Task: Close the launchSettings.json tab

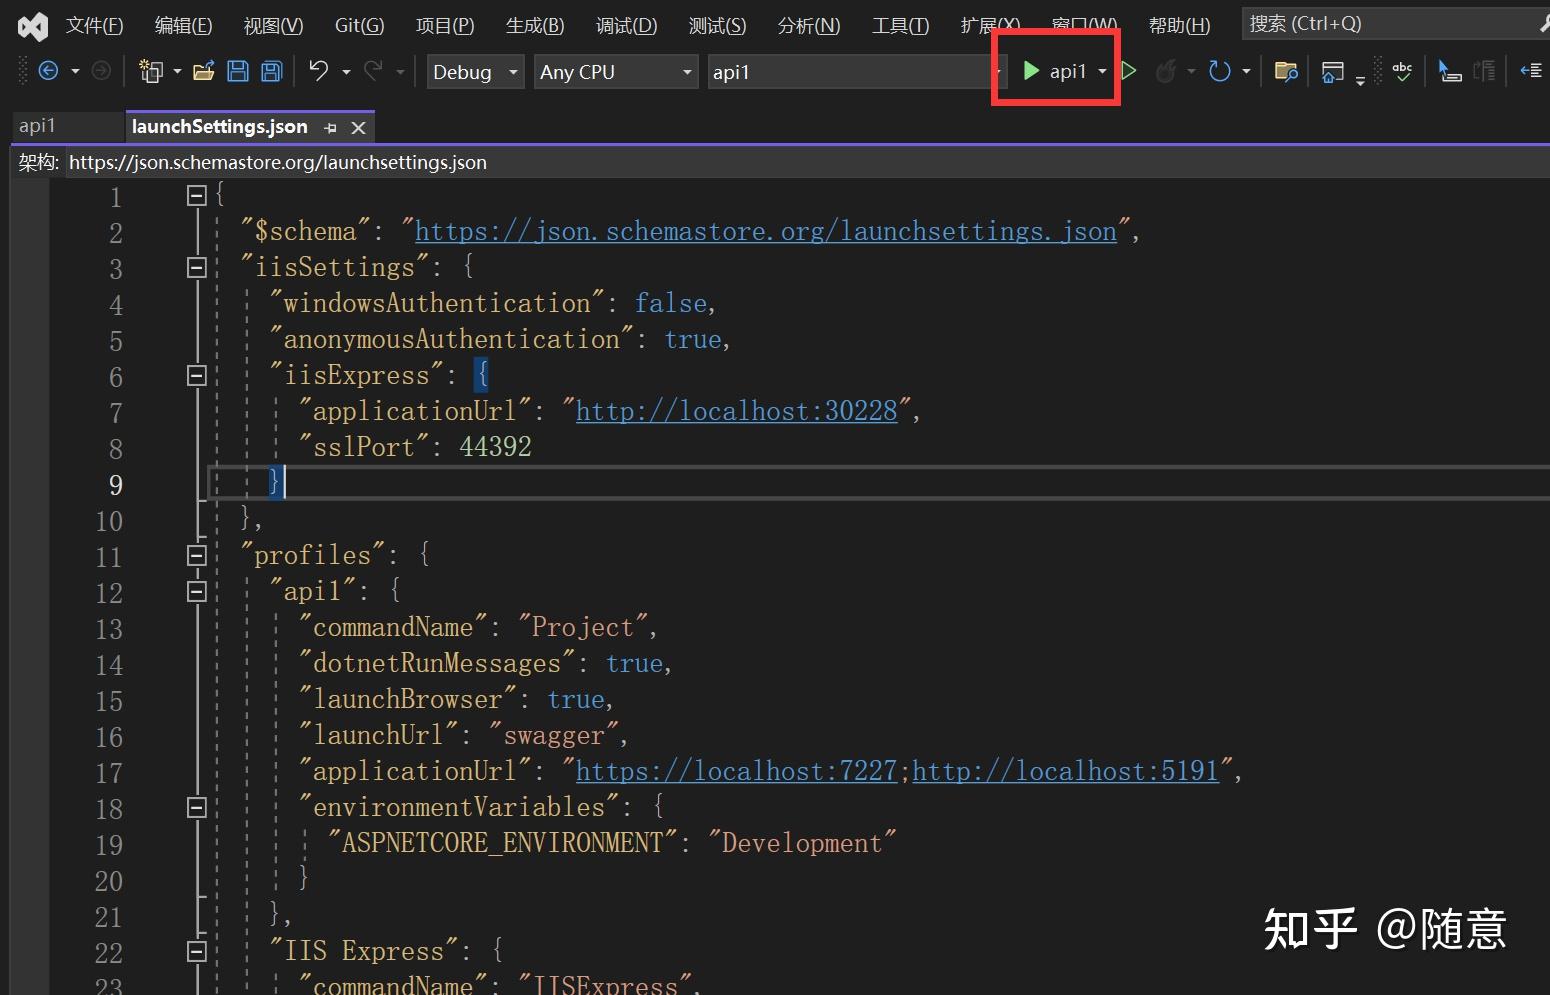Action: (358, 128)
